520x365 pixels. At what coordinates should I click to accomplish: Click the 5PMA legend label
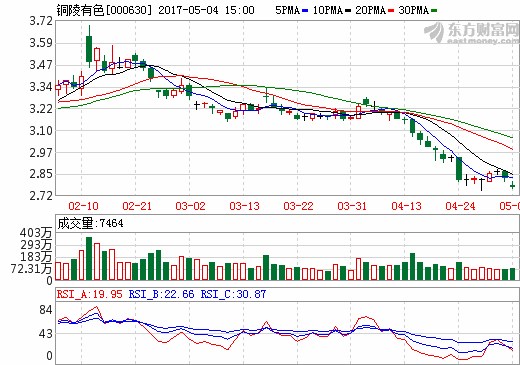[x=287, y=10]
